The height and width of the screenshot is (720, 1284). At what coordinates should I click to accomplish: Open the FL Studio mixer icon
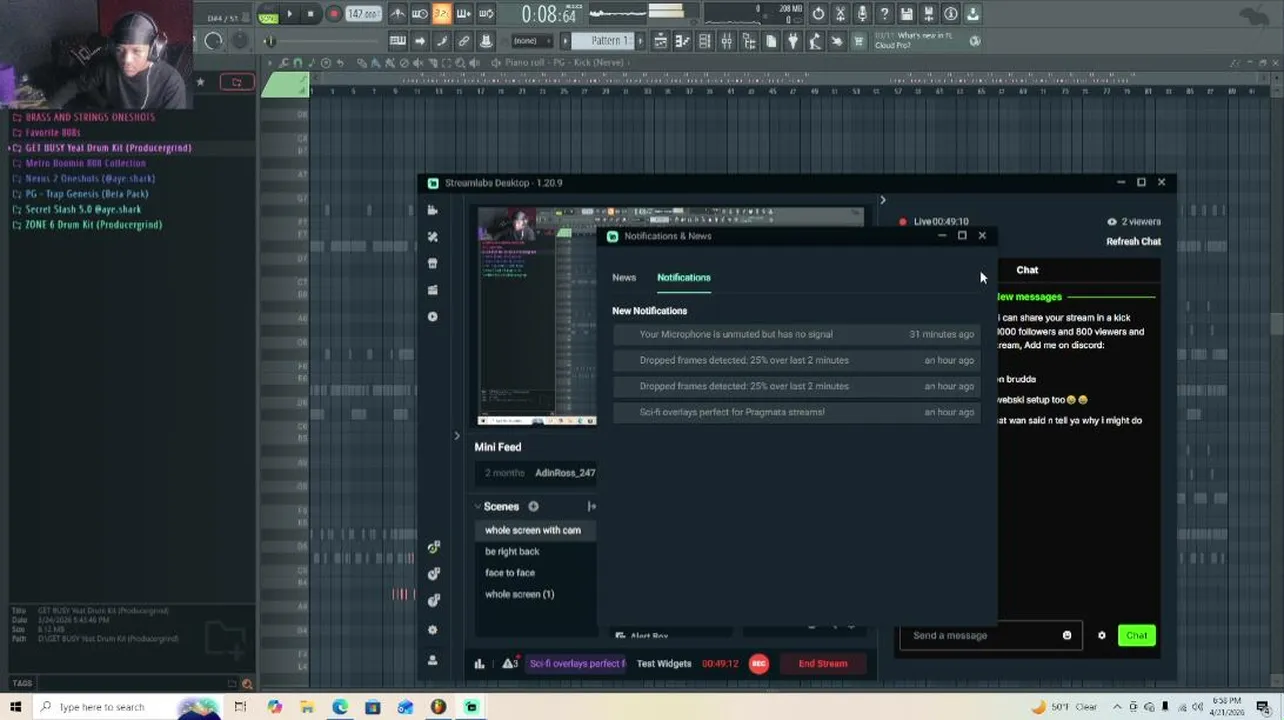[x=727, y=41]
